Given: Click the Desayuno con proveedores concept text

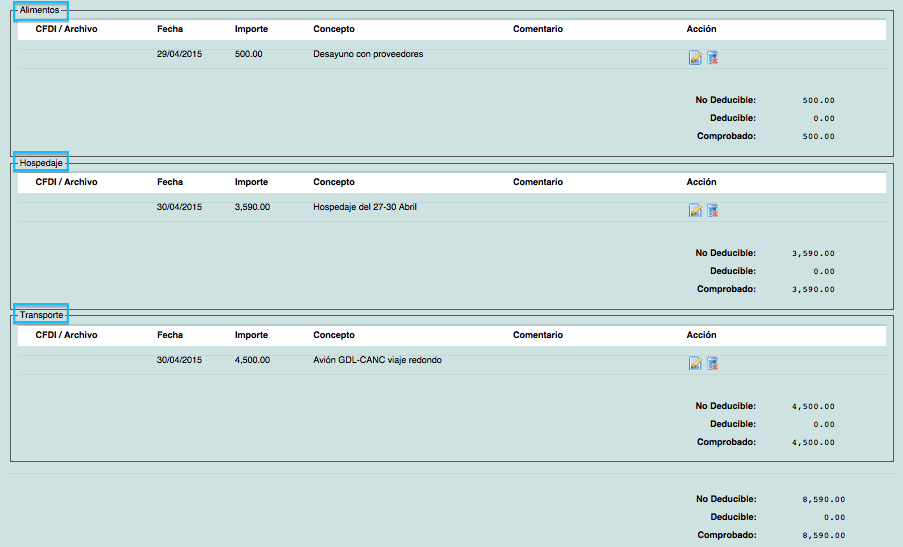Looking at the screenshot, I should coord(367,54).
